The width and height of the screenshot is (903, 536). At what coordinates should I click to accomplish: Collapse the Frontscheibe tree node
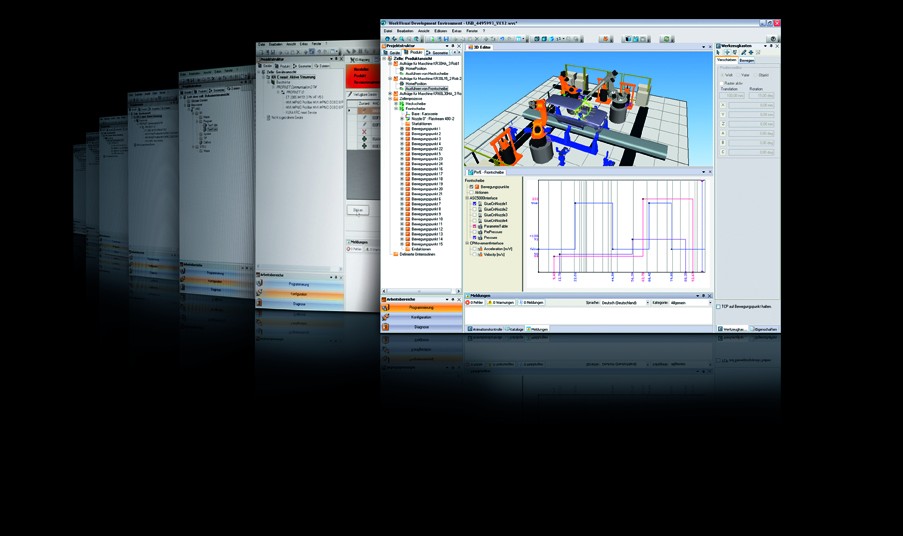coord(396,108)
